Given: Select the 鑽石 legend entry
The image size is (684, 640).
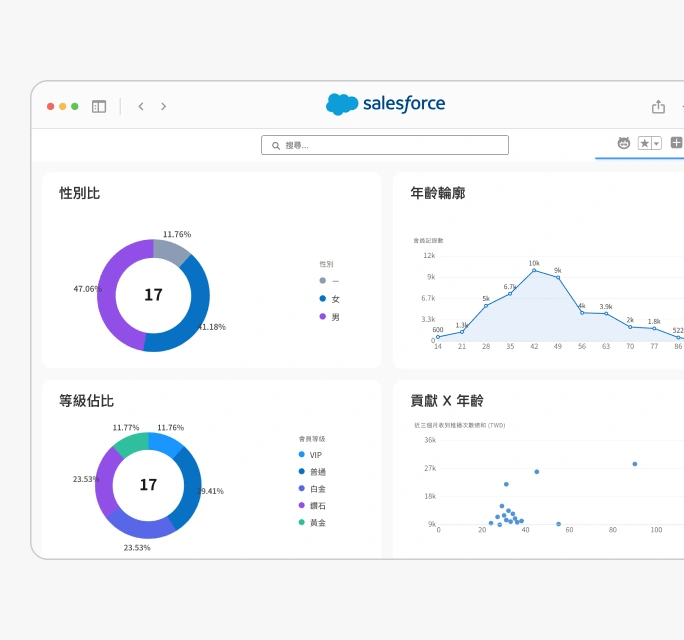Looking at the screenshot, I should pos(312,505).
